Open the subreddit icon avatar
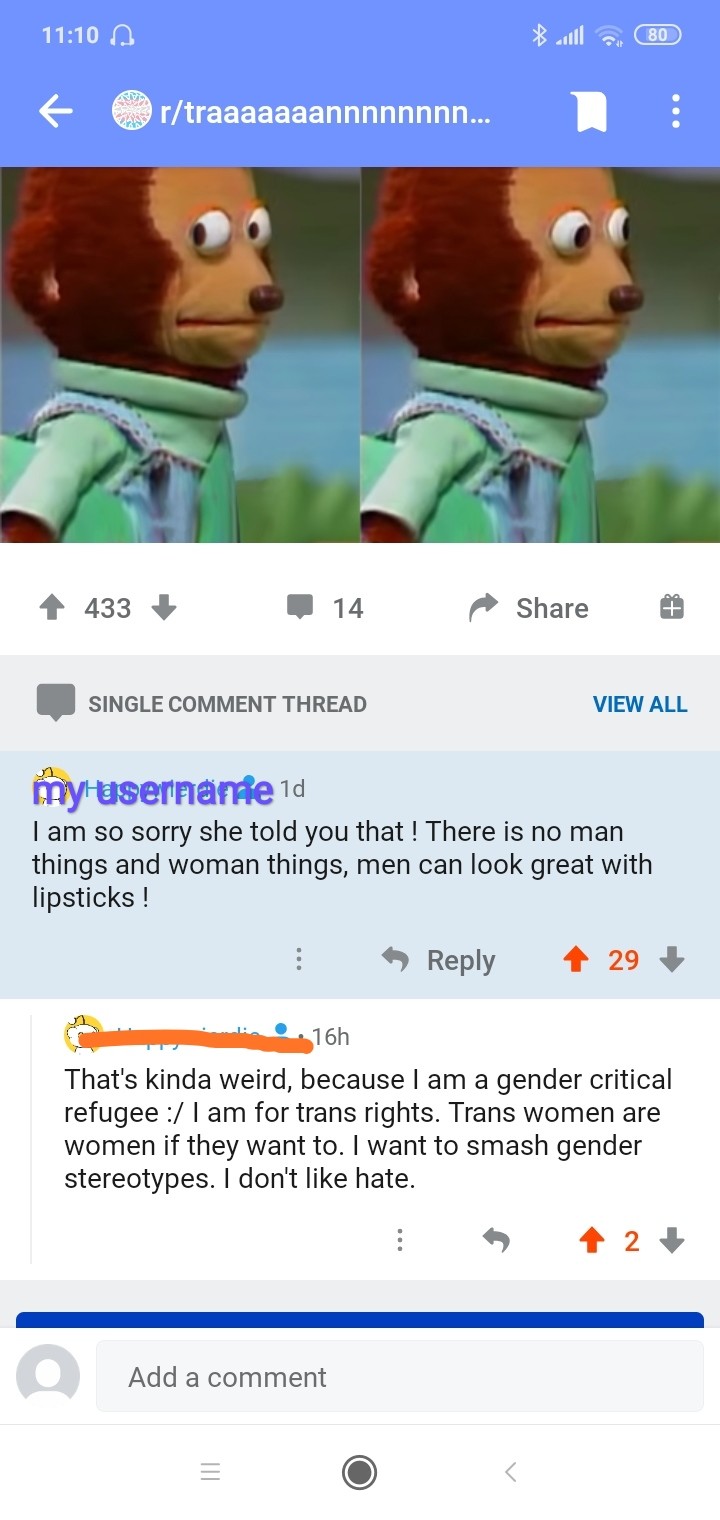This screenshot has width=720, height=1520. (x=131, y=112)
